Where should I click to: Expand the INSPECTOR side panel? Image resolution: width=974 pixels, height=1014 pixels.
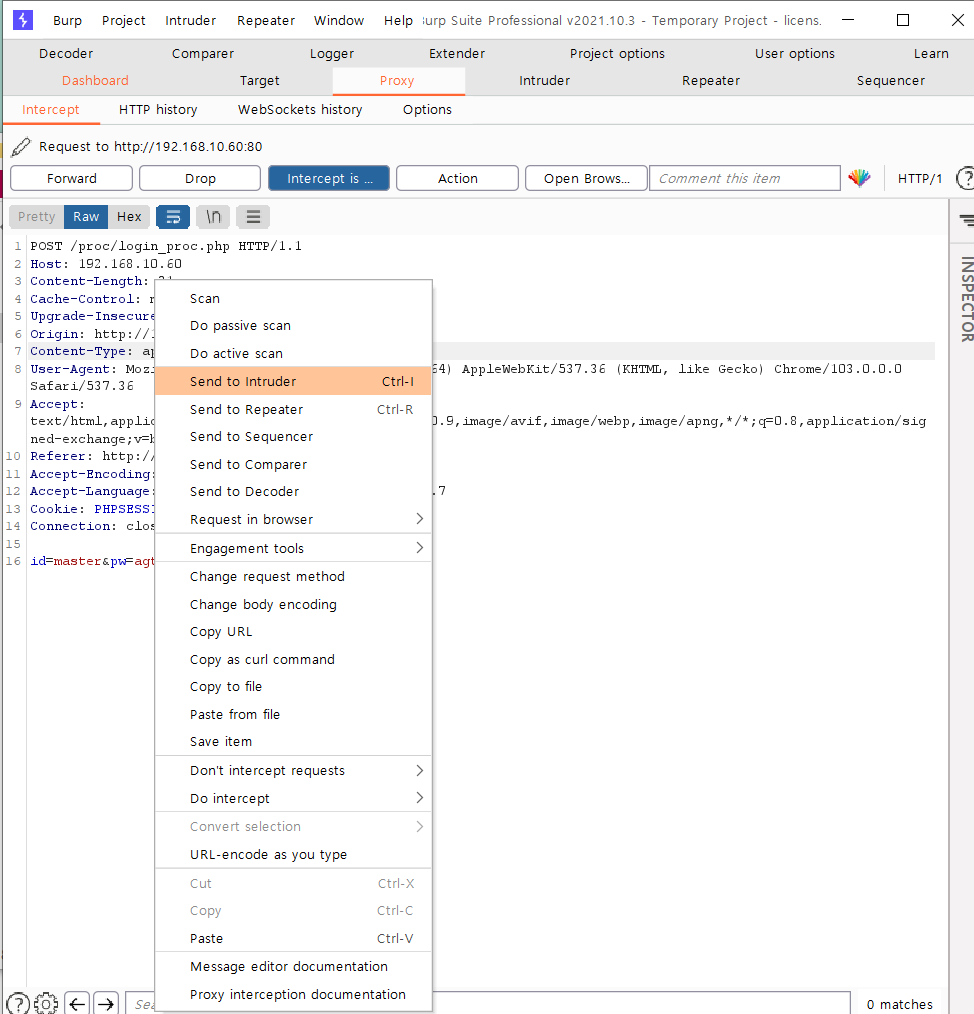(x=967, y=299)
